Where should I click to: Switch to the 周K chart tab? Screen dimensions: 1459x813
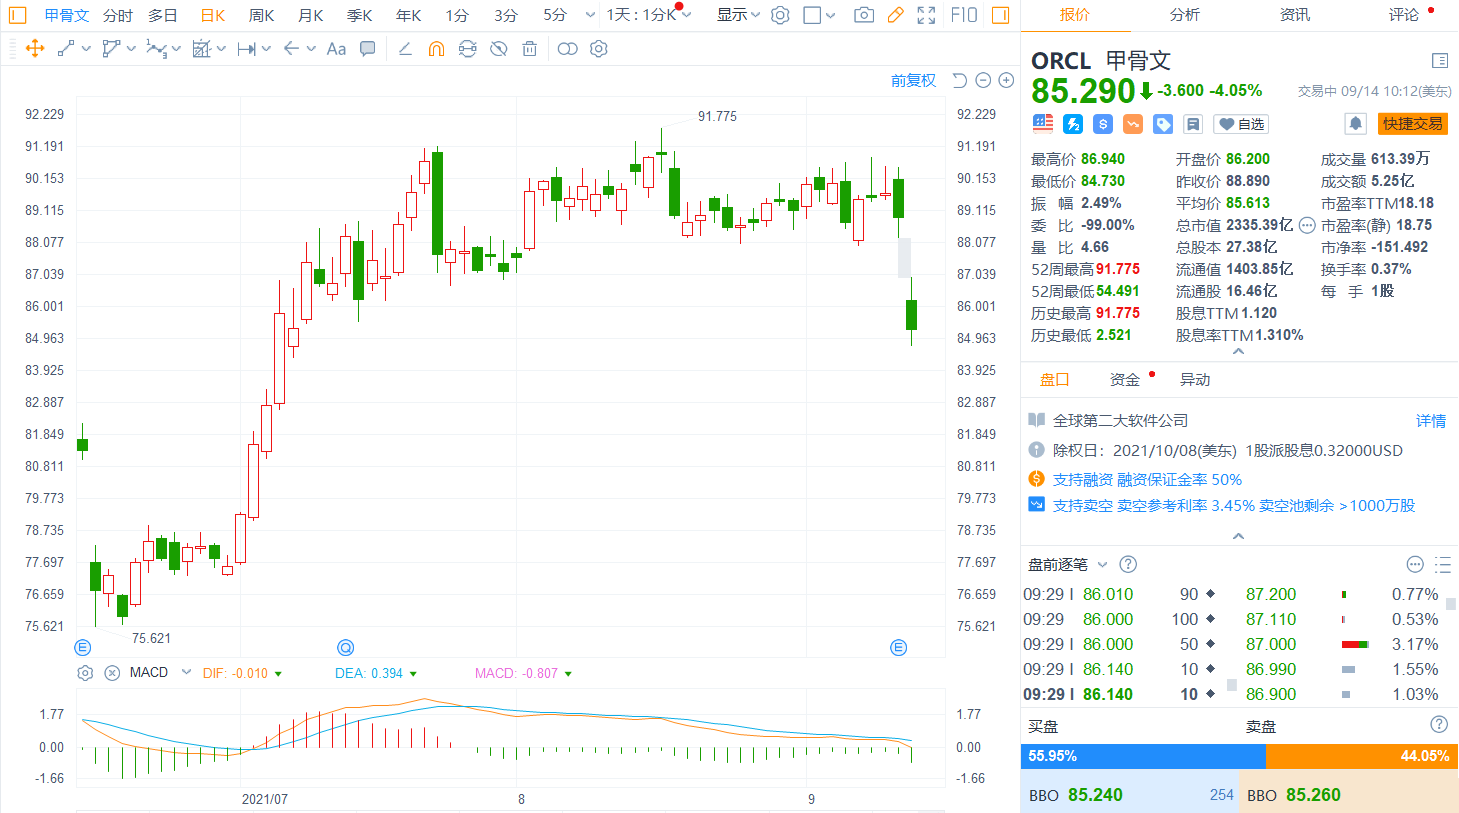click(x=261, y=15)
